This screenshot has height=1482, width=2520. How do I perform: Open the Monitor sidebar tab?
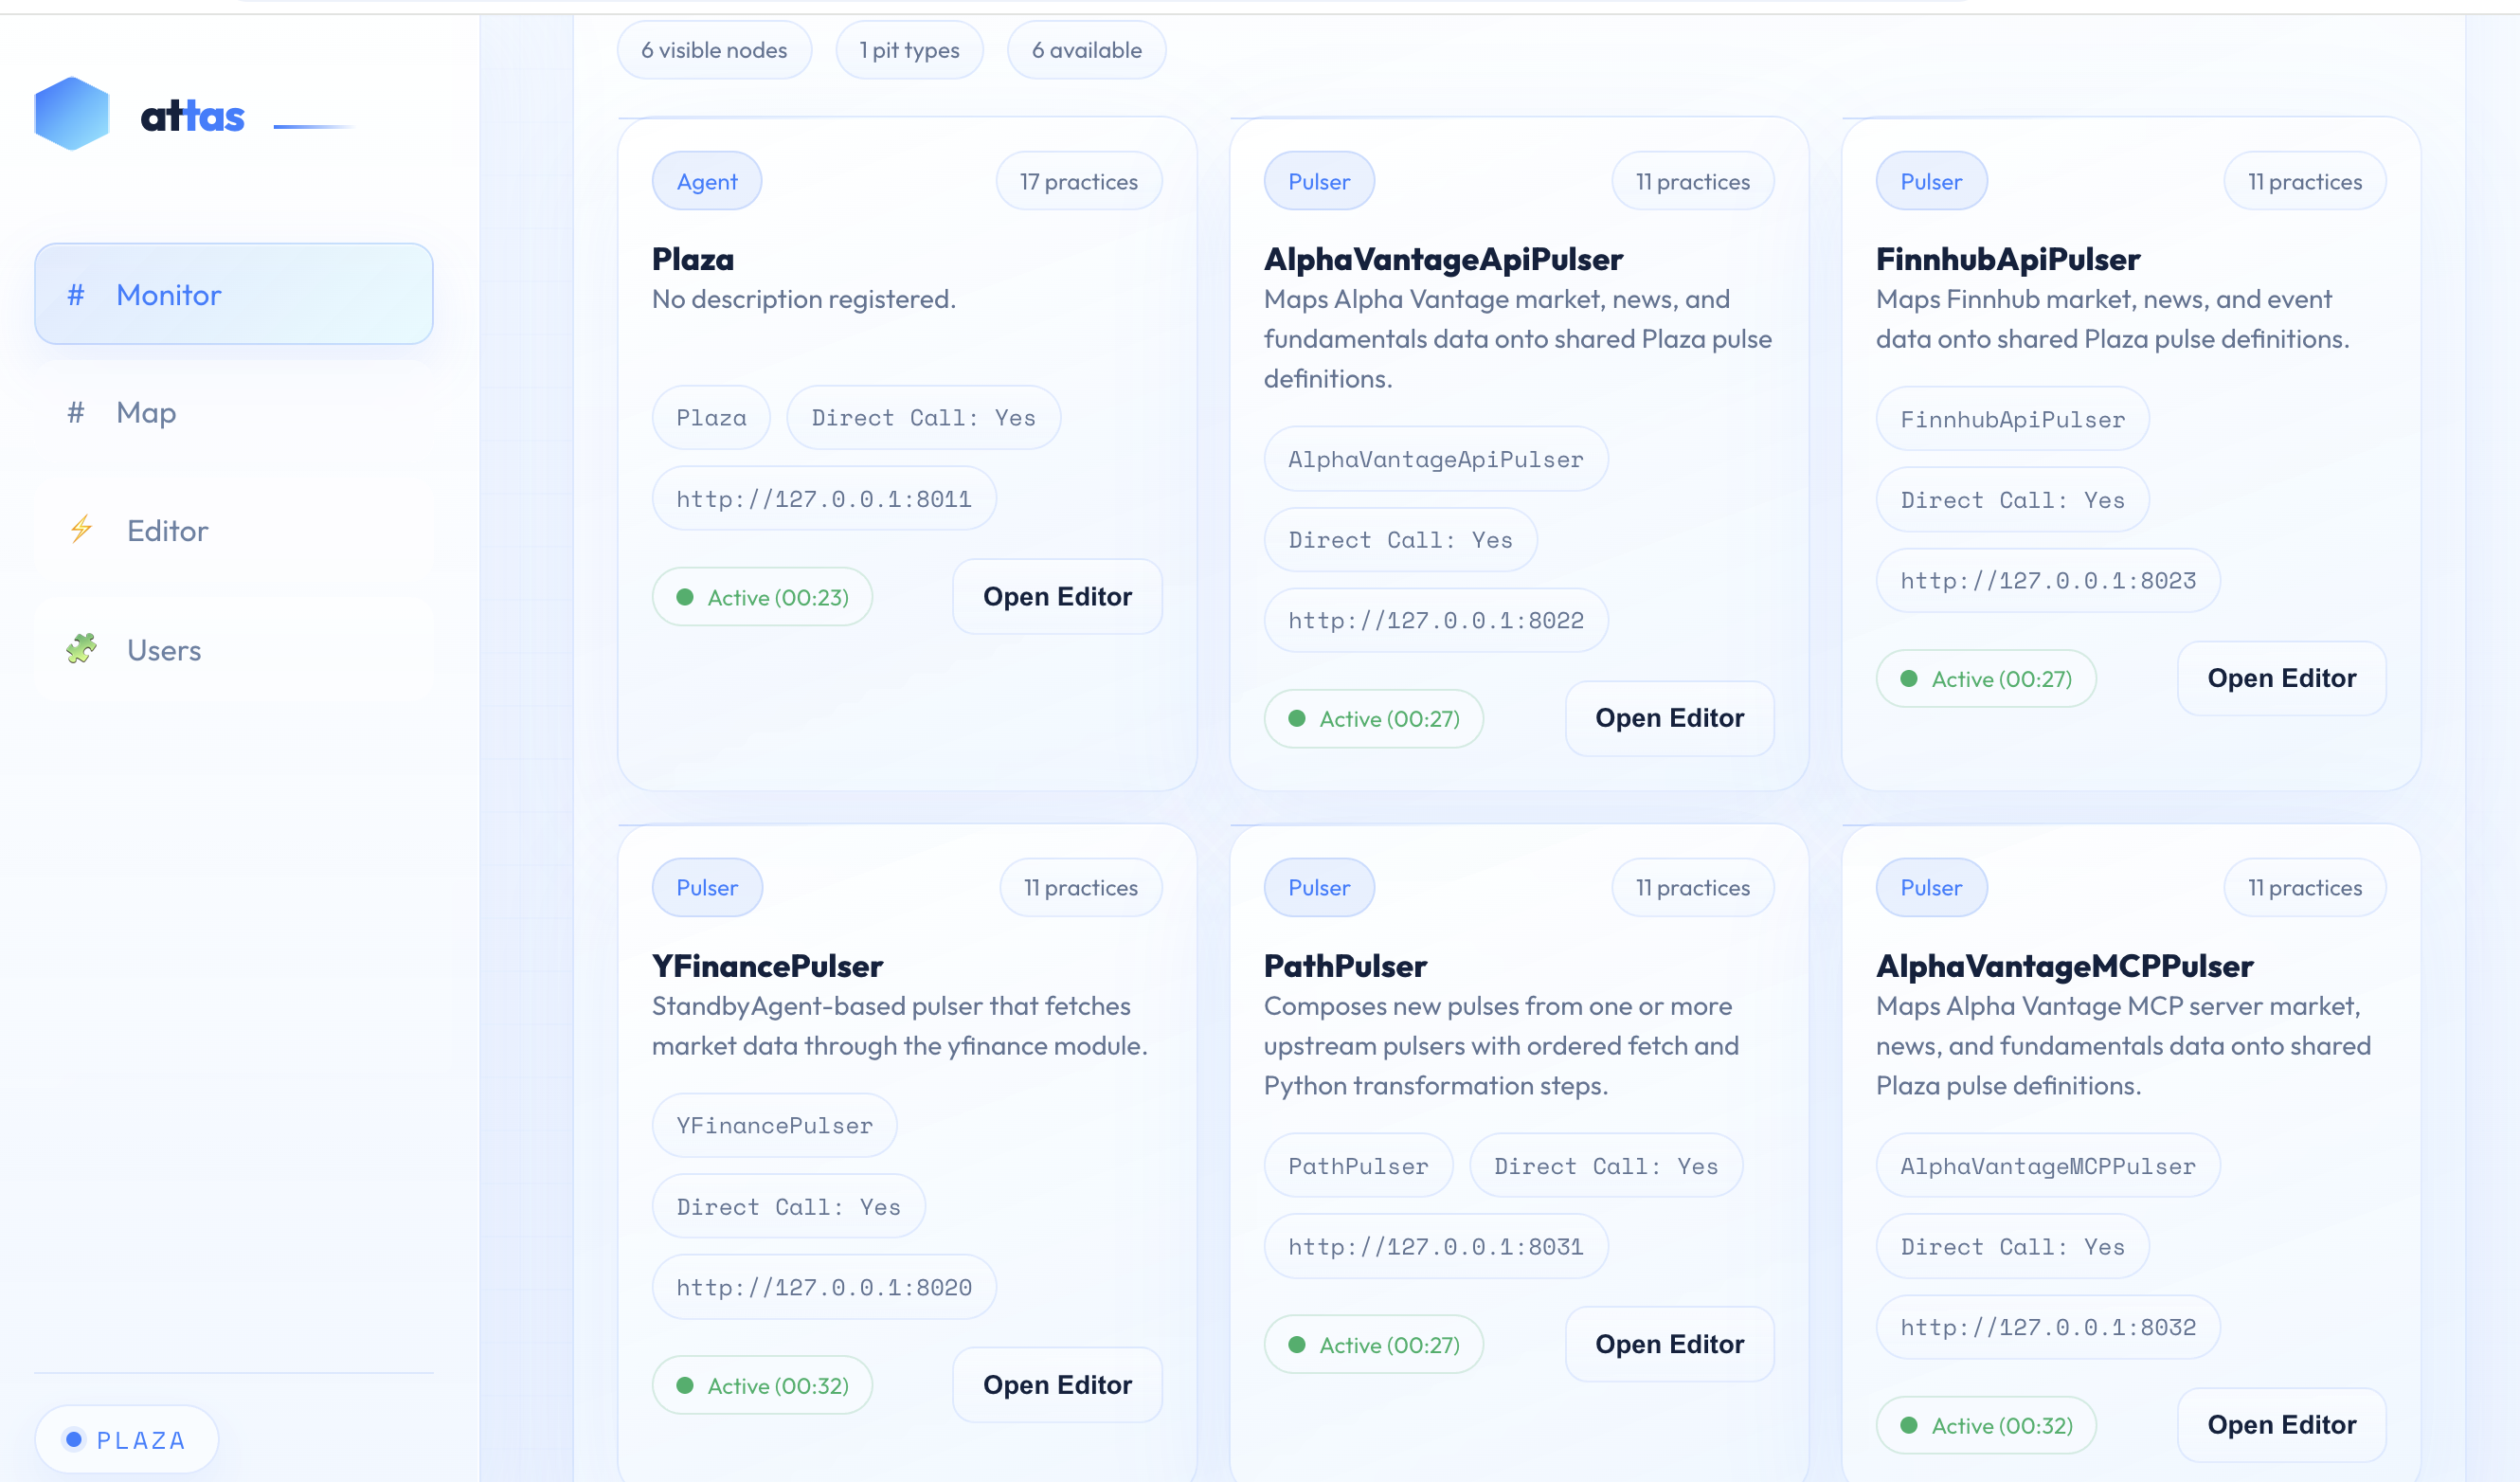pyautogui.click(x=233, y=295)
